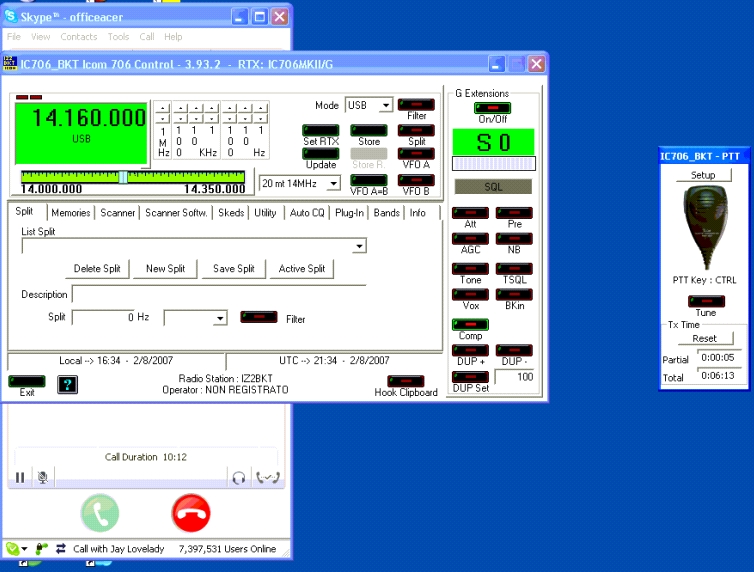Click the Tune LED in PTT window
This screenshot has height=572, width=754.
706,301
